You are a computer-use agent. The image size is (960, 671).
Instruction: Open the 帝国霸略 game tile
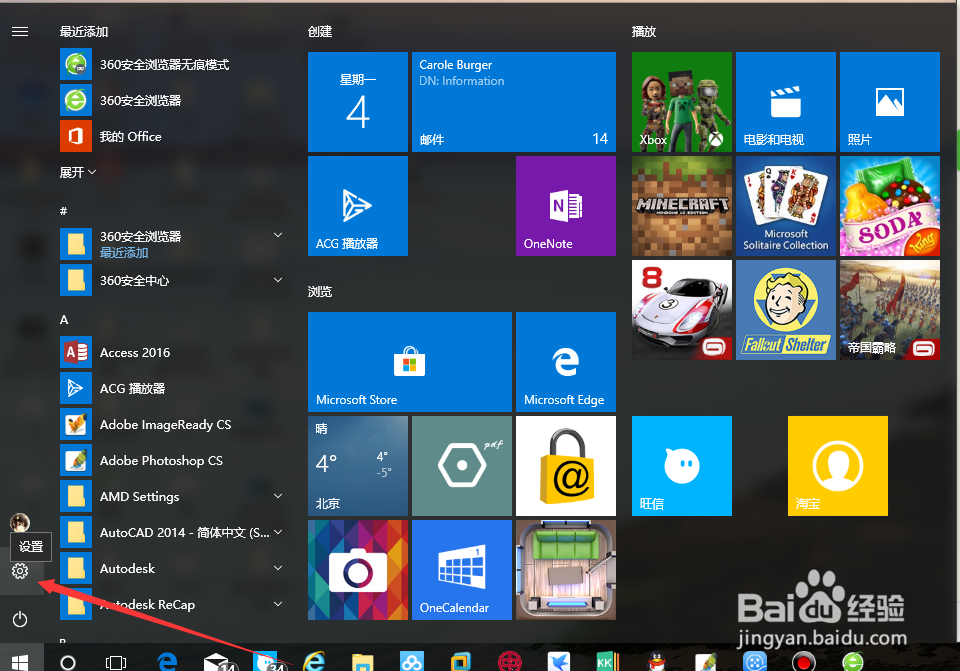point(890,310)
